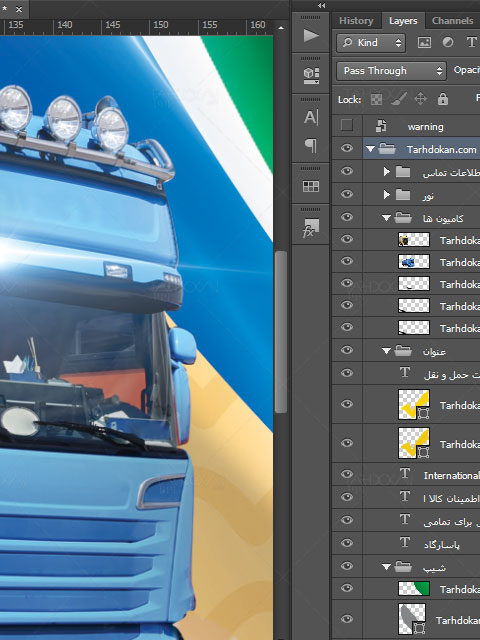480x640 pixels.
Task: Lock position move icon
Action: coord(420,99)
